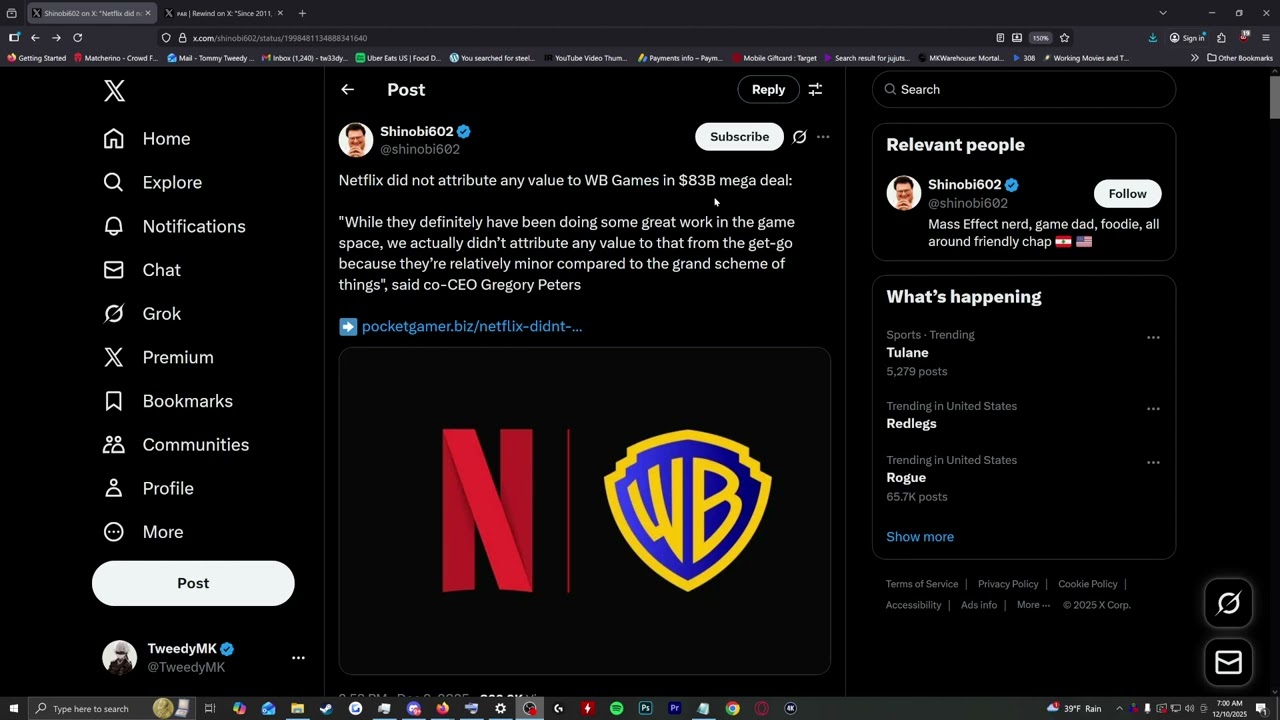Open post more options ellipsis
1280x720 pixels.
823,137
